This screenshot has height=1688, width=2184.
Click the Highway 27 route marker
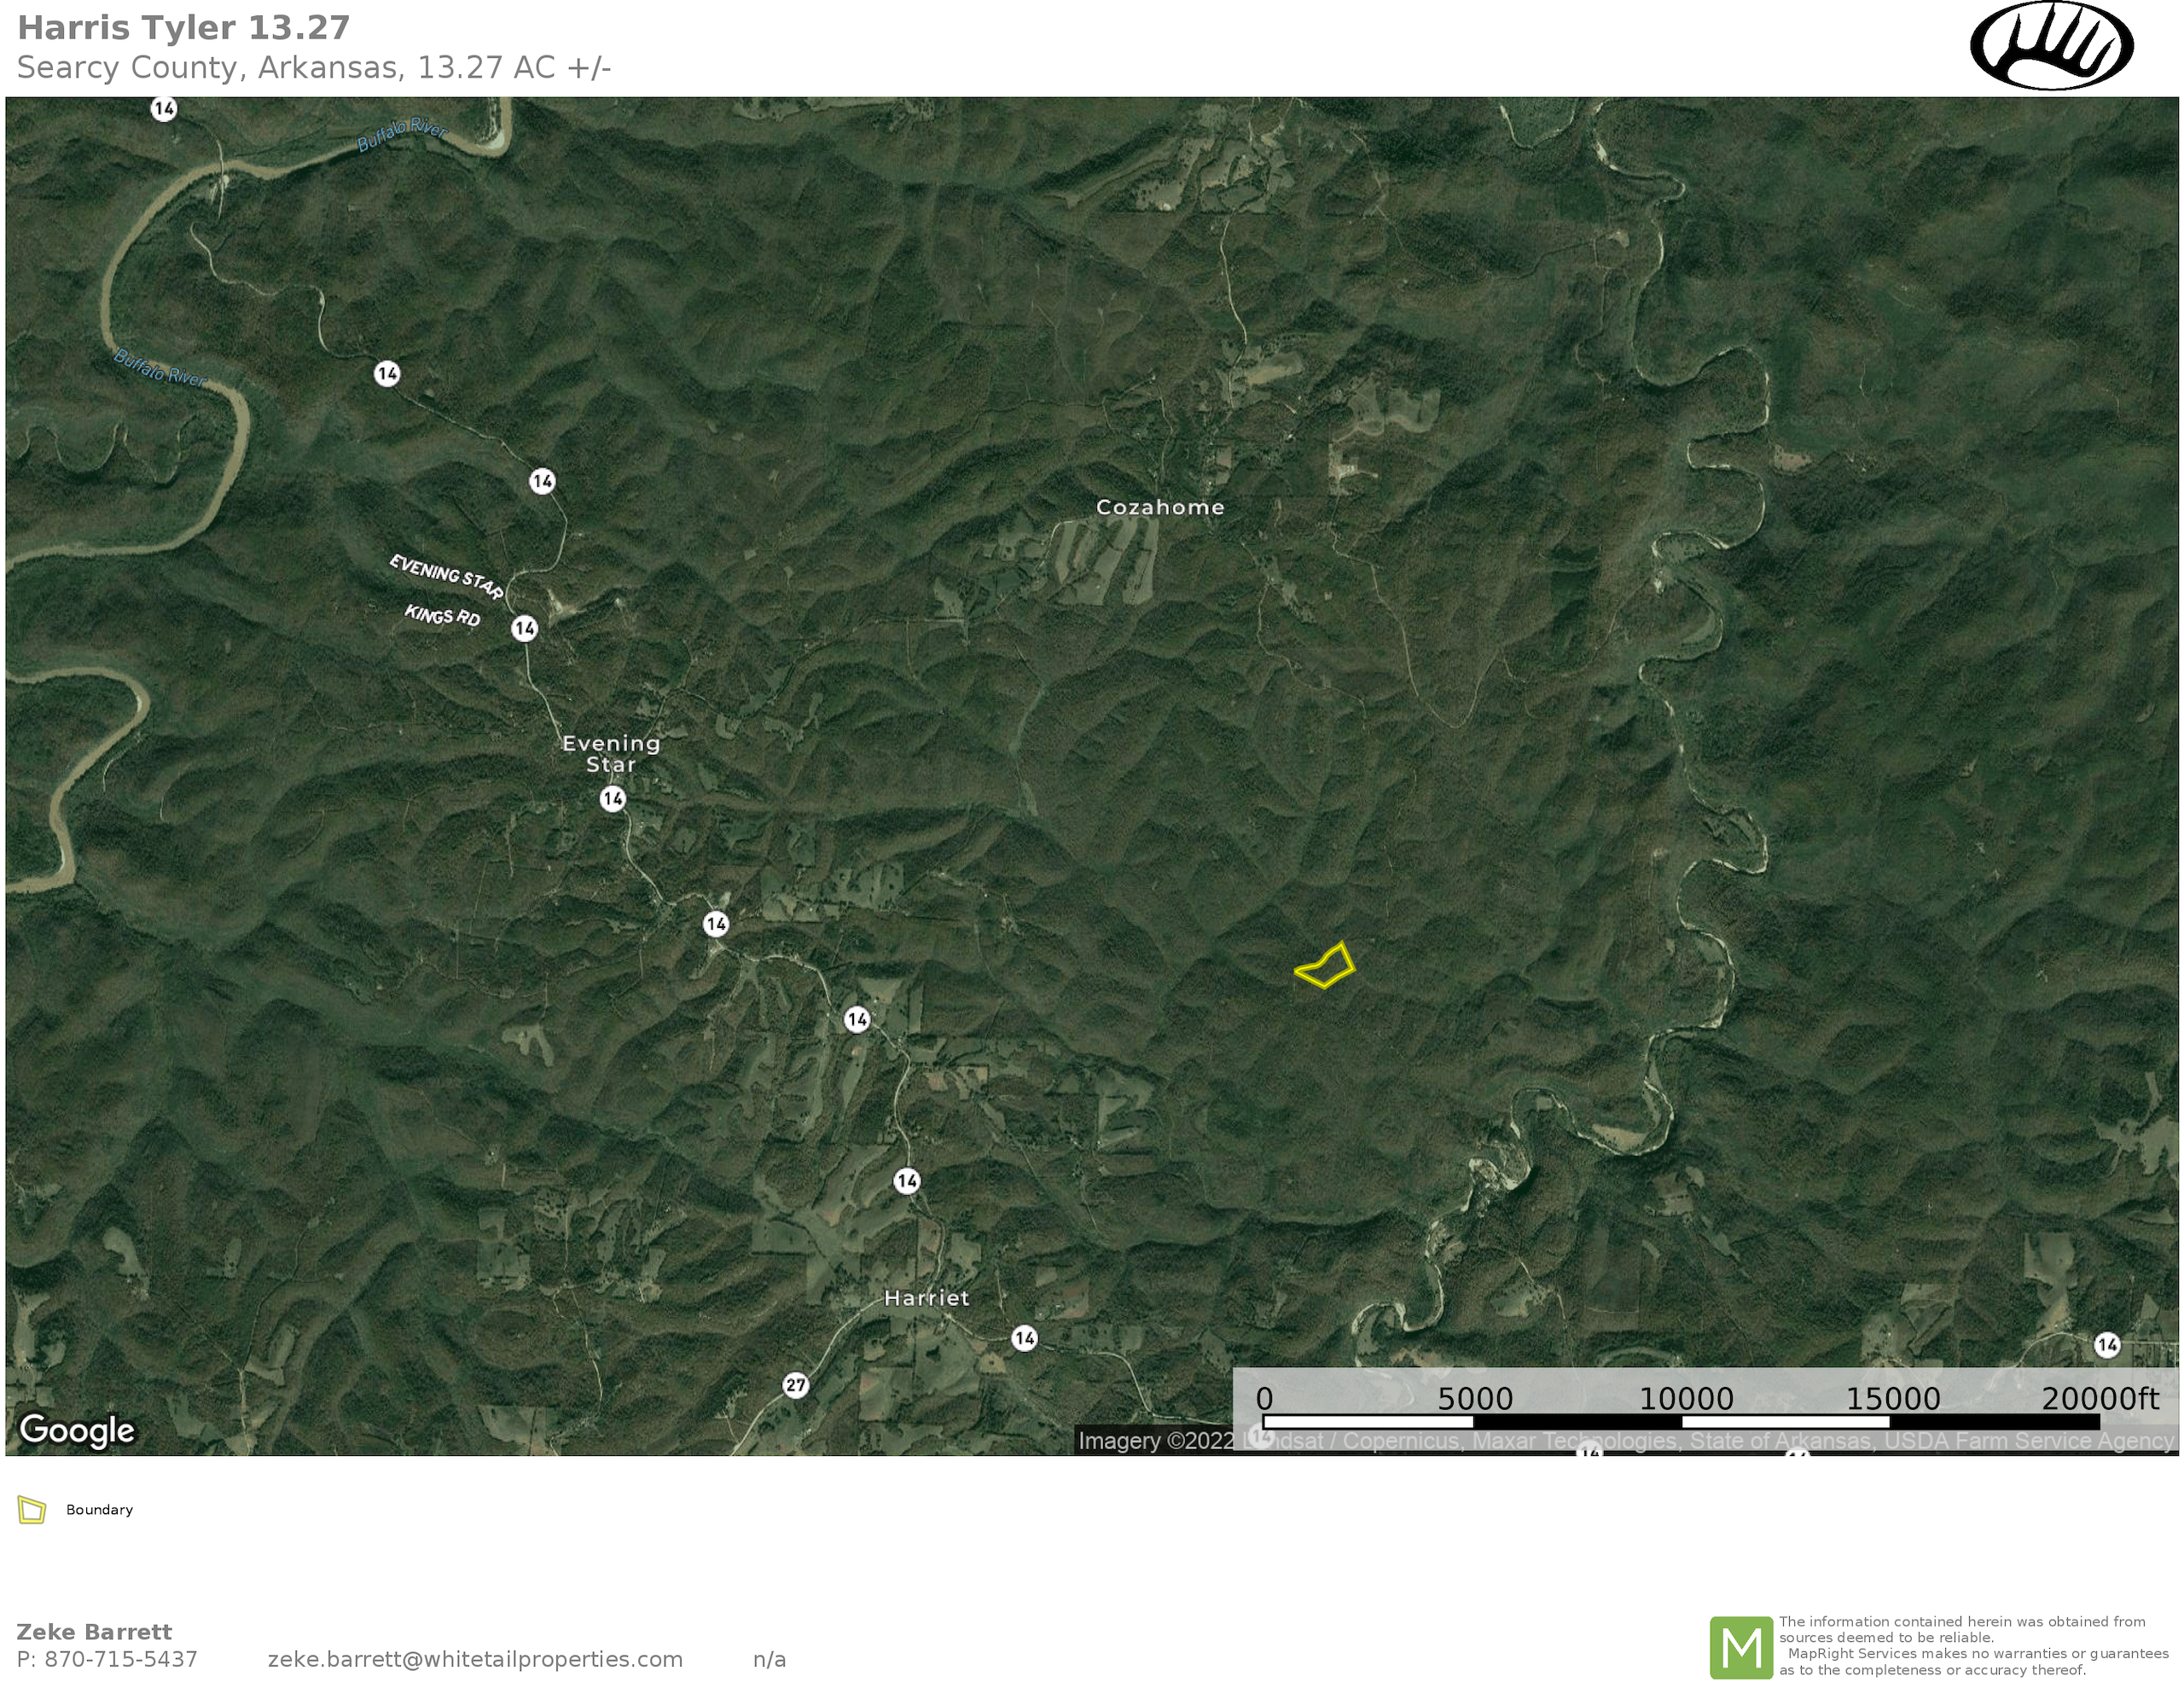tap(795, 1385)
